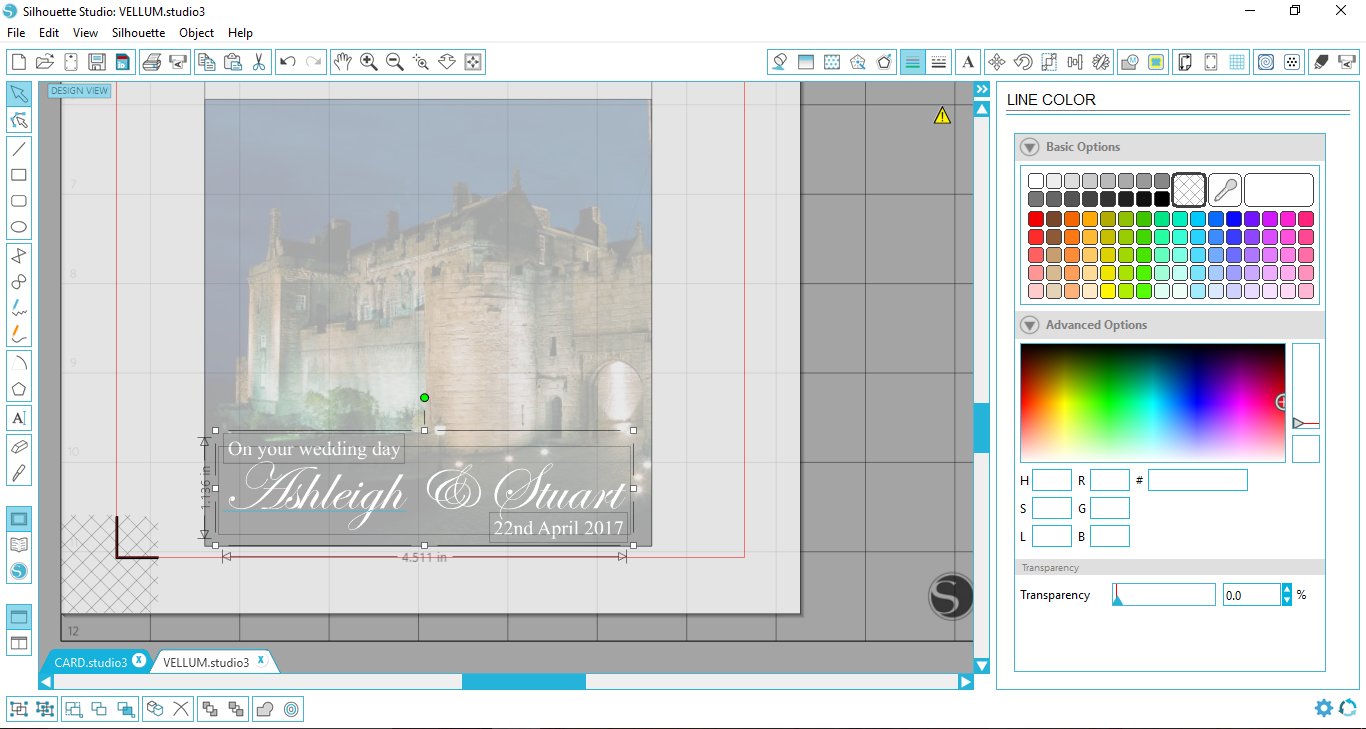Click the H hue value field
Screen dimensions: 1366x729
point(1051,480)
